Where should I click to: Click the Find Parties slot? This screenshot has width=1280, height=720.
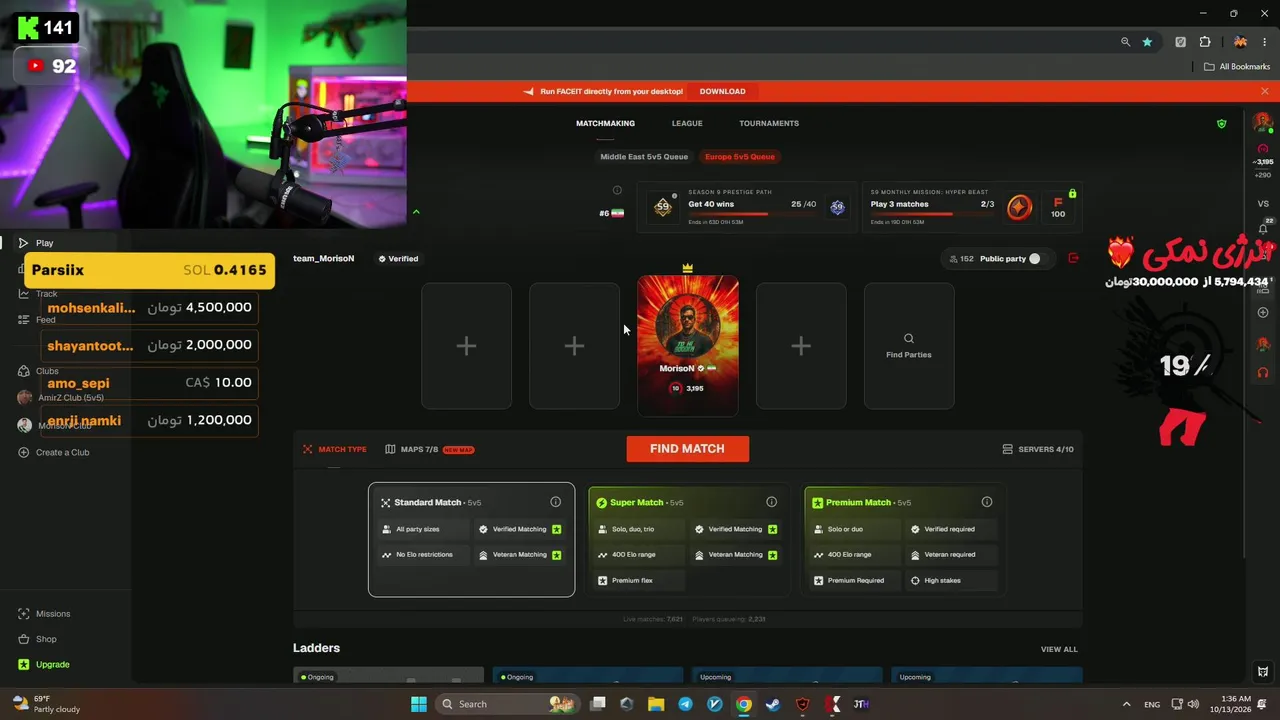[x=909, y=346]
